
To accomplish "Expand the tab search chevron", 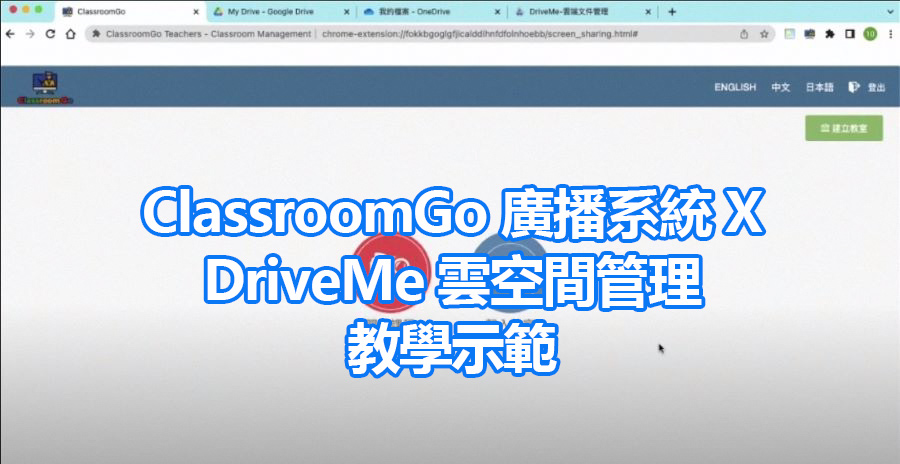I will click(889, 11).
